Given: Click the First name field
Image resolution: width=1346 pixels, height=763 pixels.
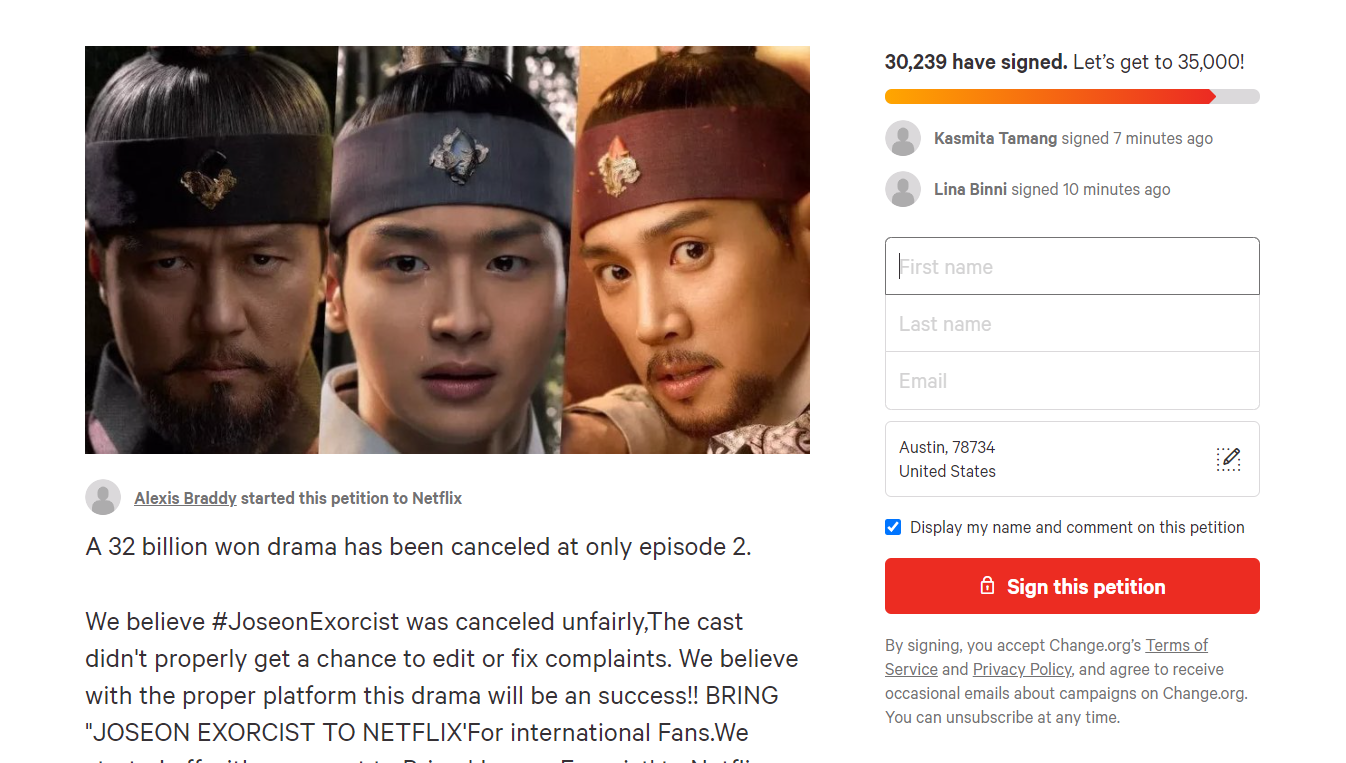Looking at the screenshot, I should pos(1072,266).
